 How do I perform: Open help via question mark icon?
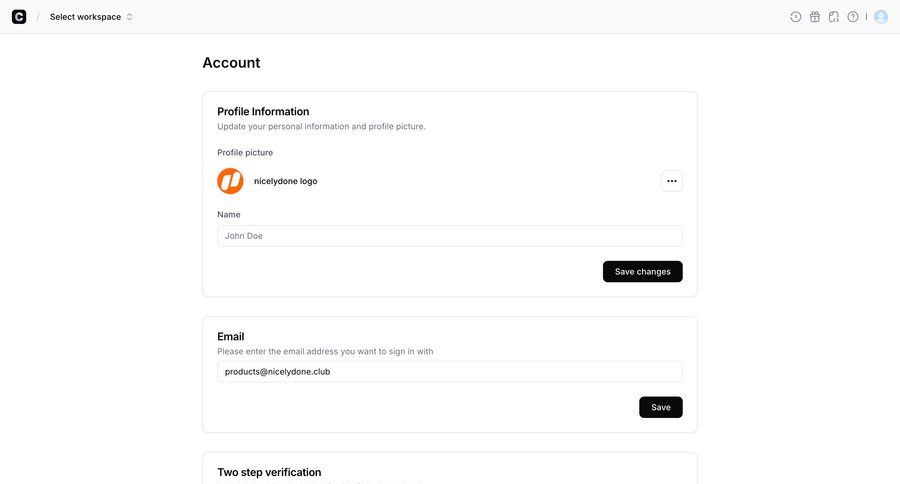[x=853, y=17]
